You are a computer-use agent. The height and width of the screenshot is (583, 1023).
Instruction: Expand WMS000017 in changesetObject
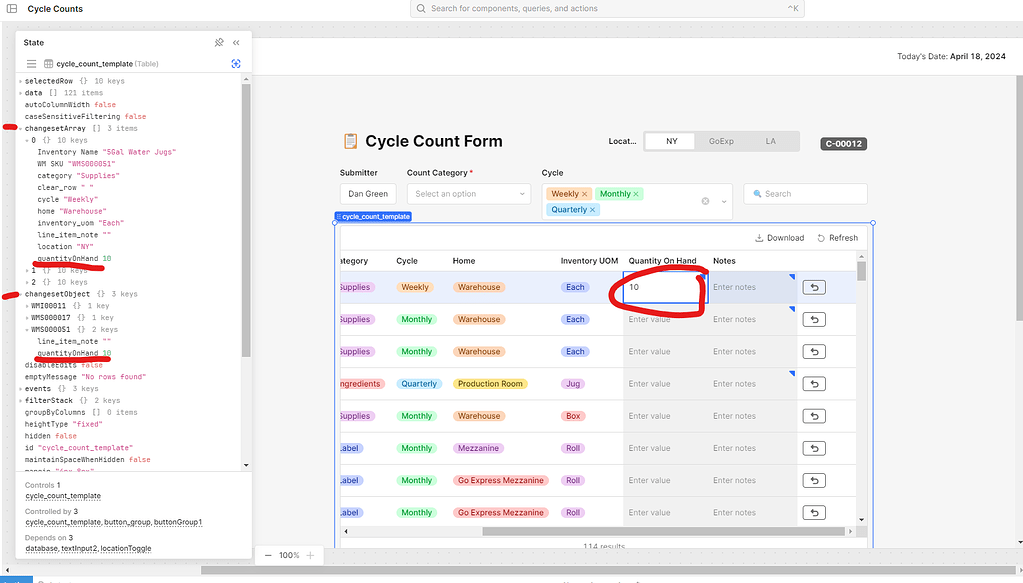coord(27,318)
